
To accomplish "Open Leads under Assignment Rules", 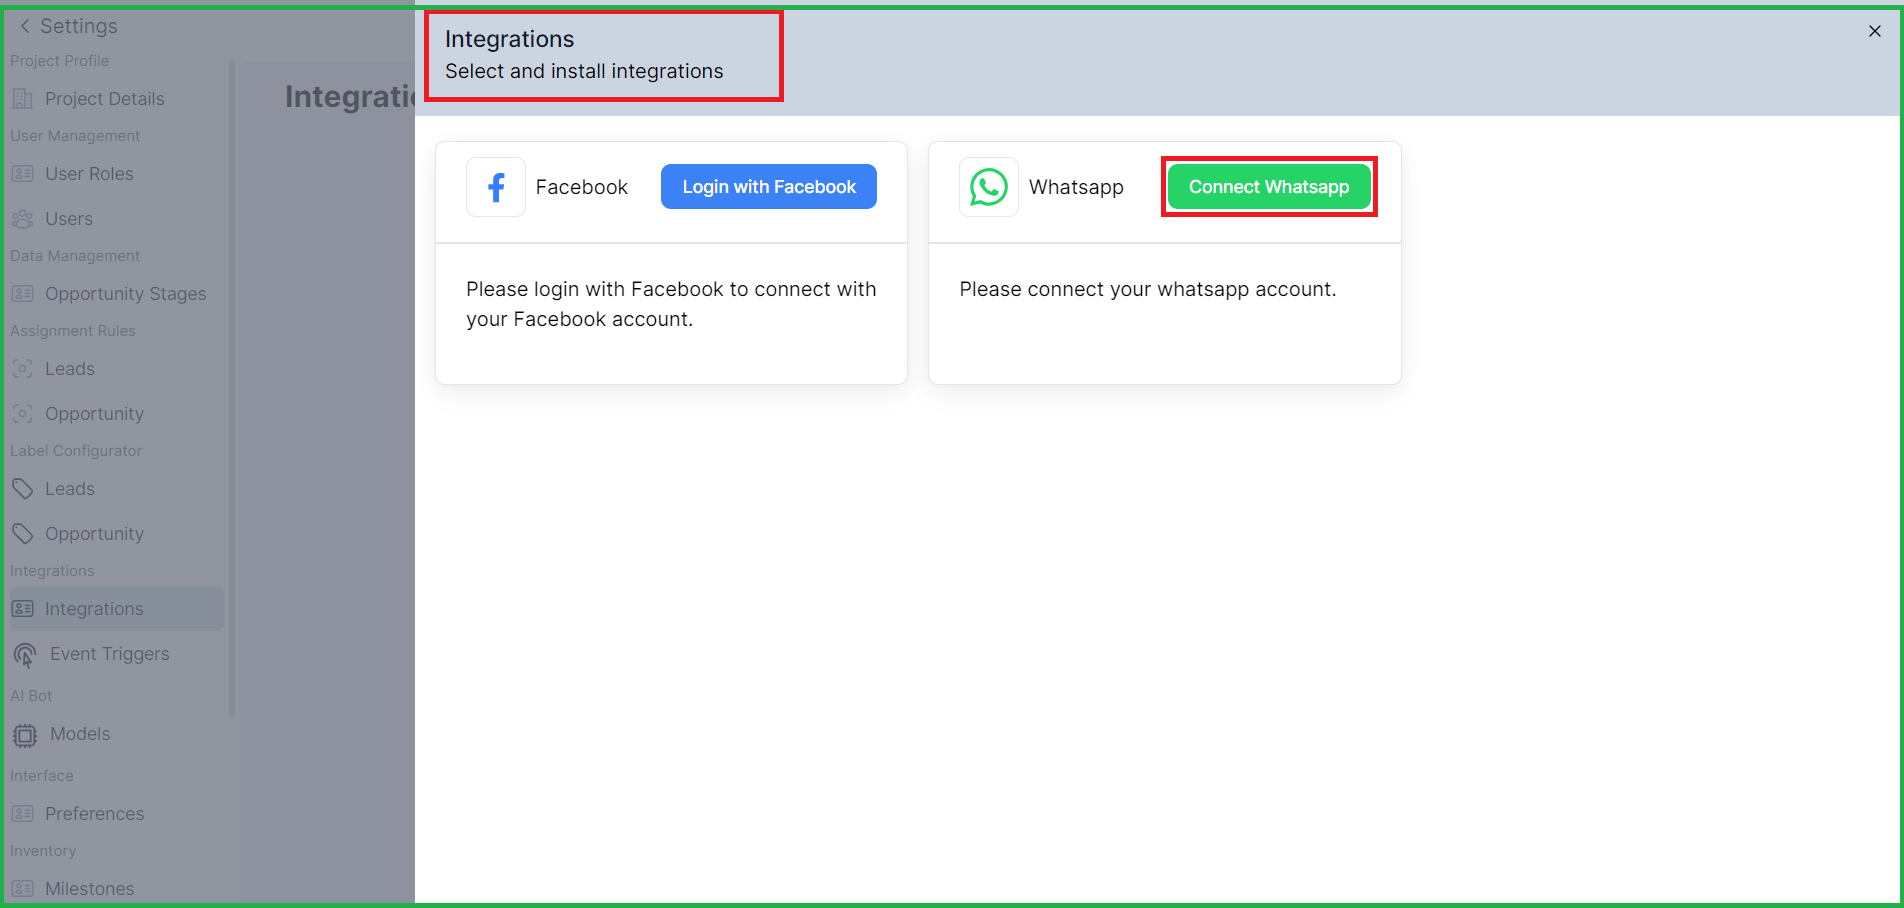I will [70, 369].
